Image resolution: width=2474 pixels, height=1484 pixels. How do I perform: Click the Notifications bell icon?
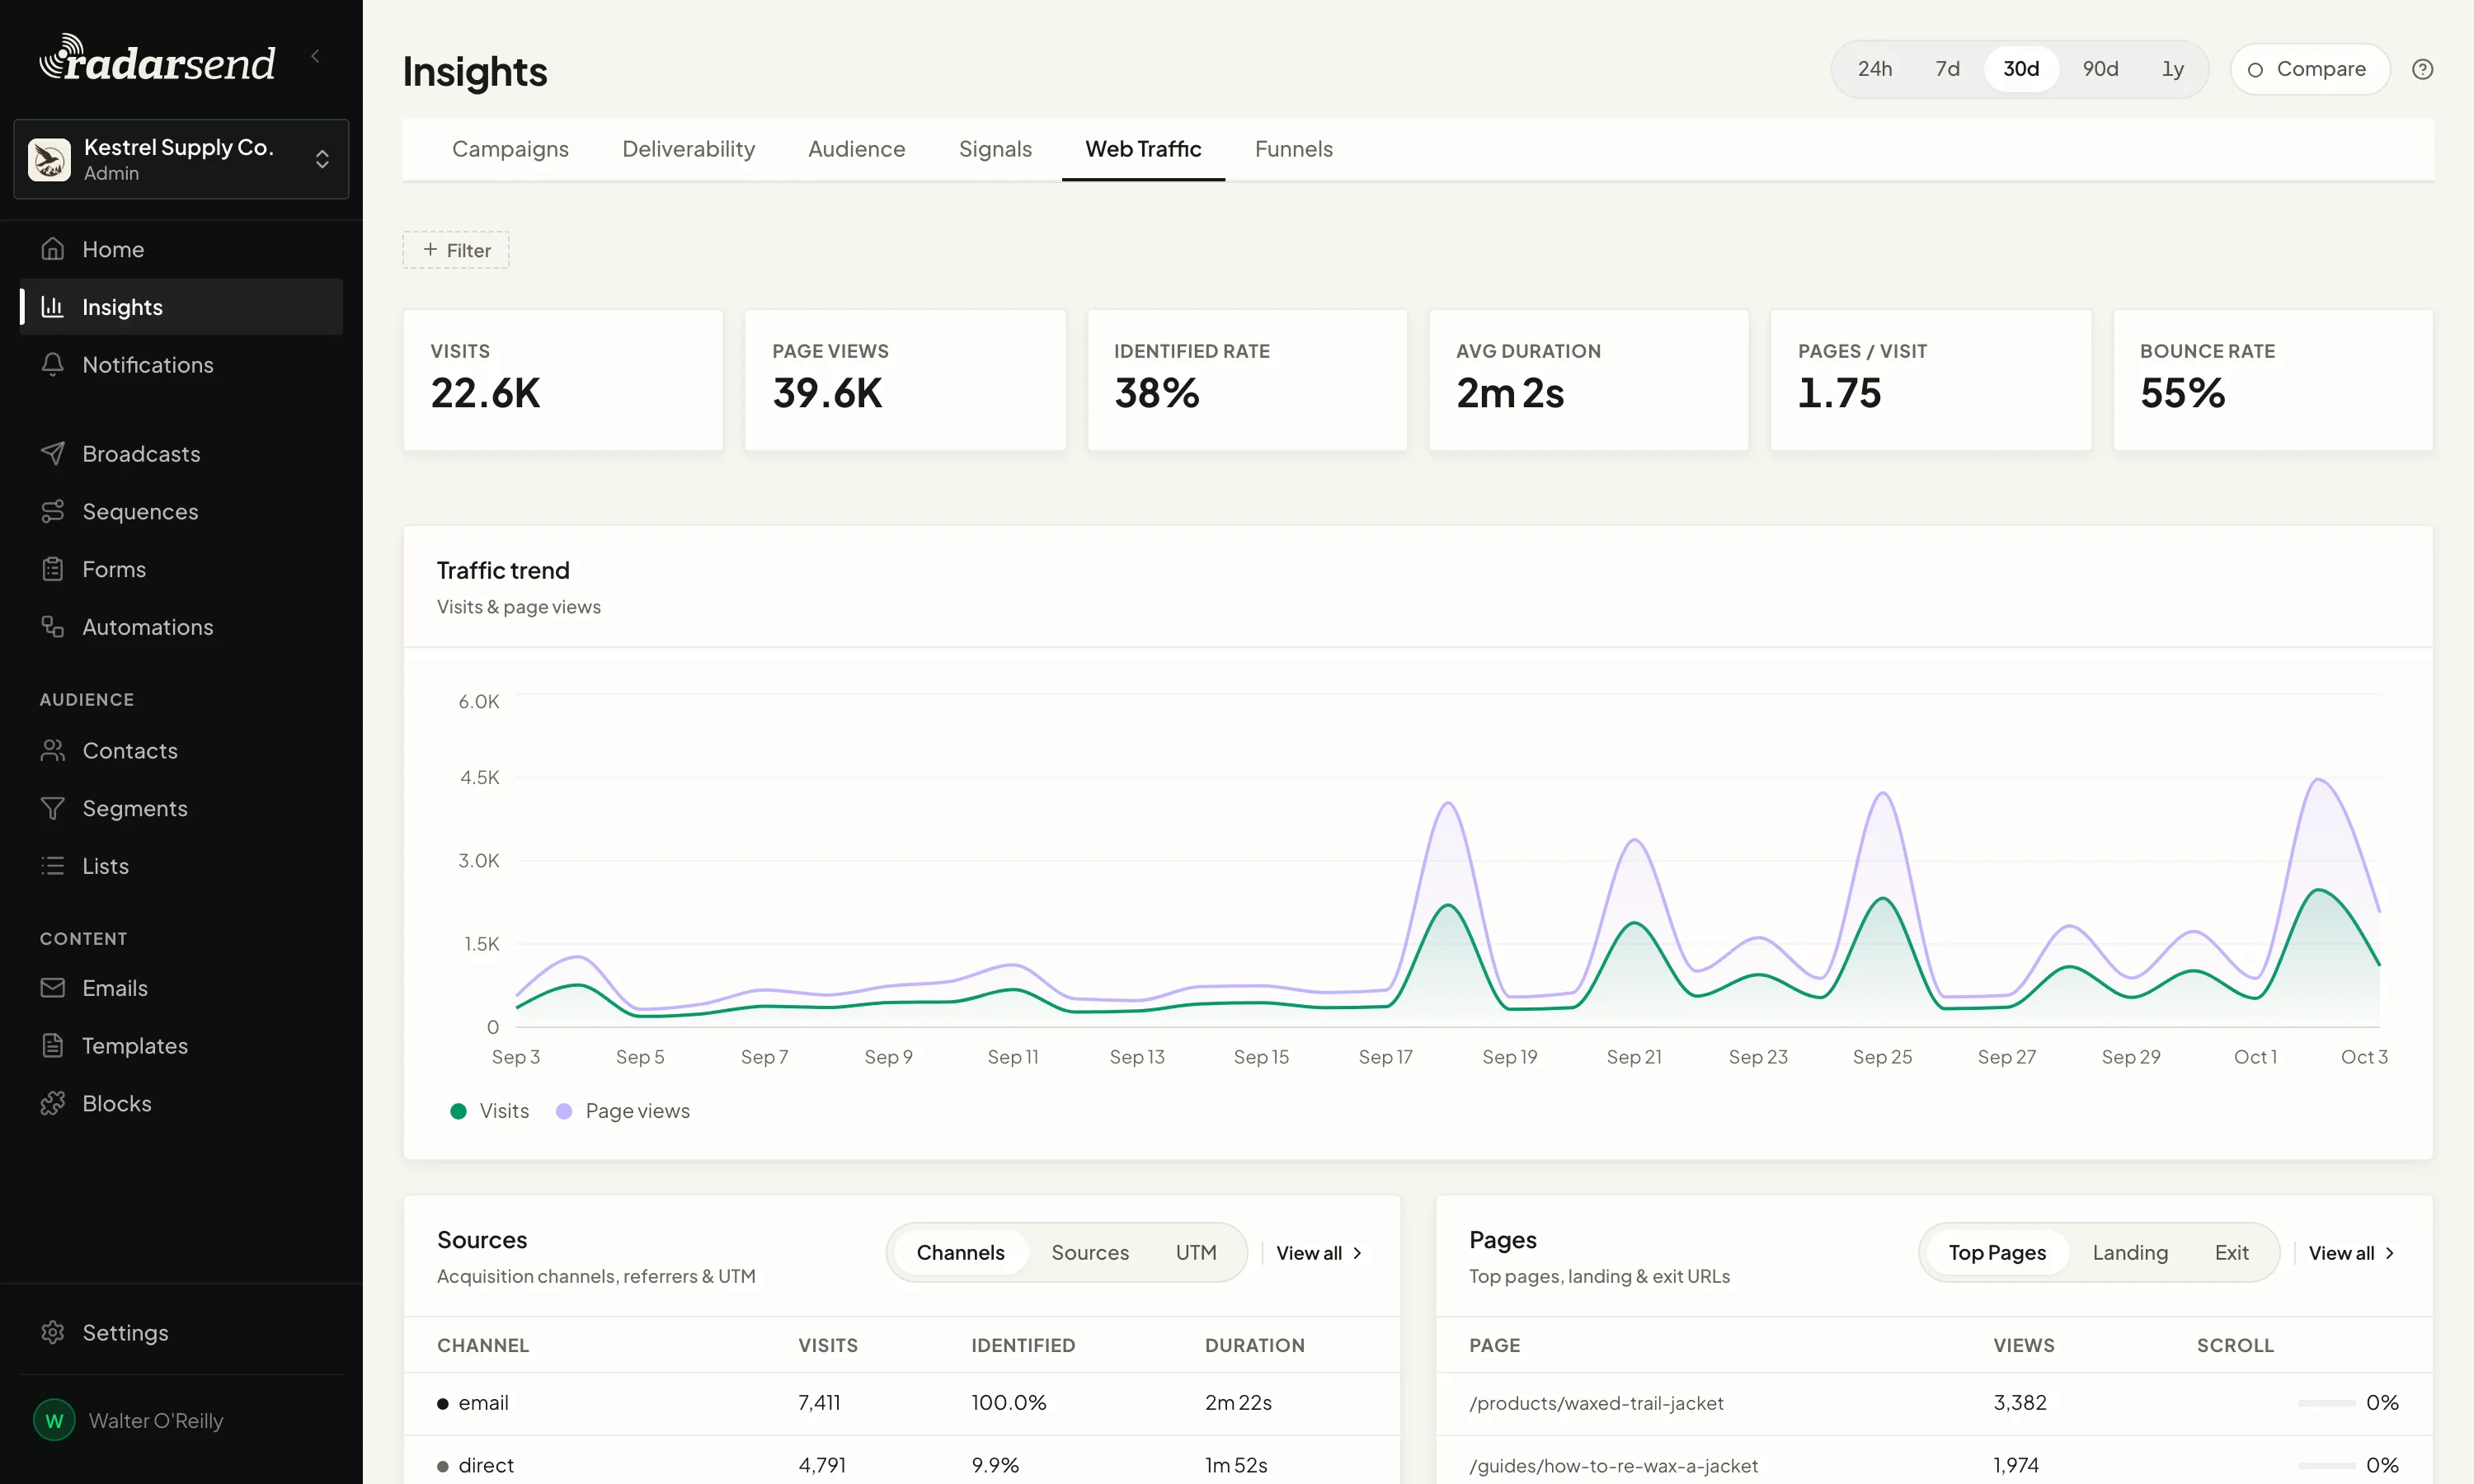pyautogui.click(x=53, y=365)
